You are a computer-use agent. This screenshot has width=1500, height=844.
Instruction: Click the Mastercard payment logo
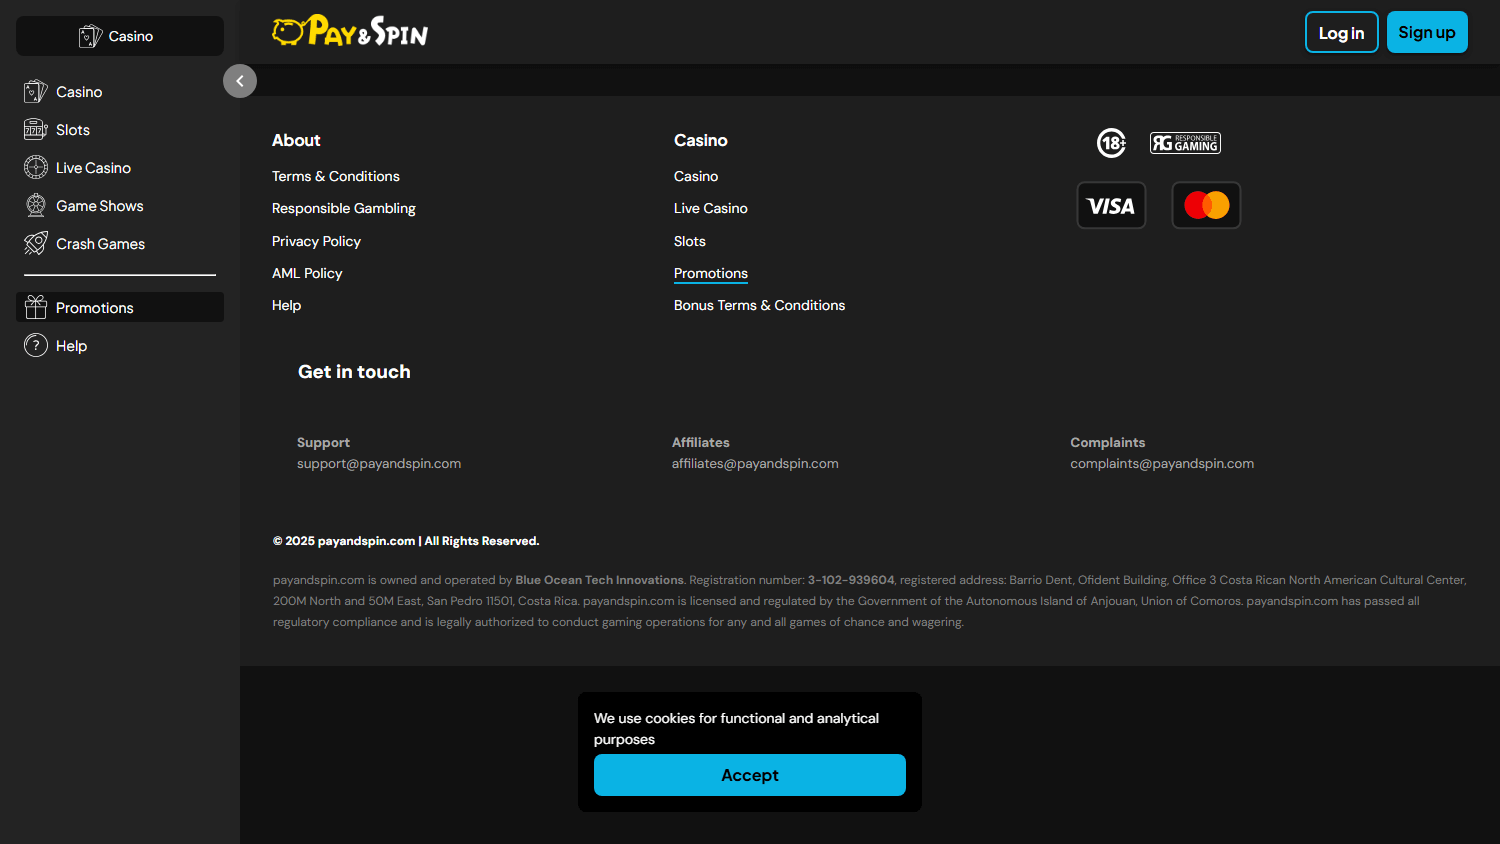click(x=1206, y=206)
